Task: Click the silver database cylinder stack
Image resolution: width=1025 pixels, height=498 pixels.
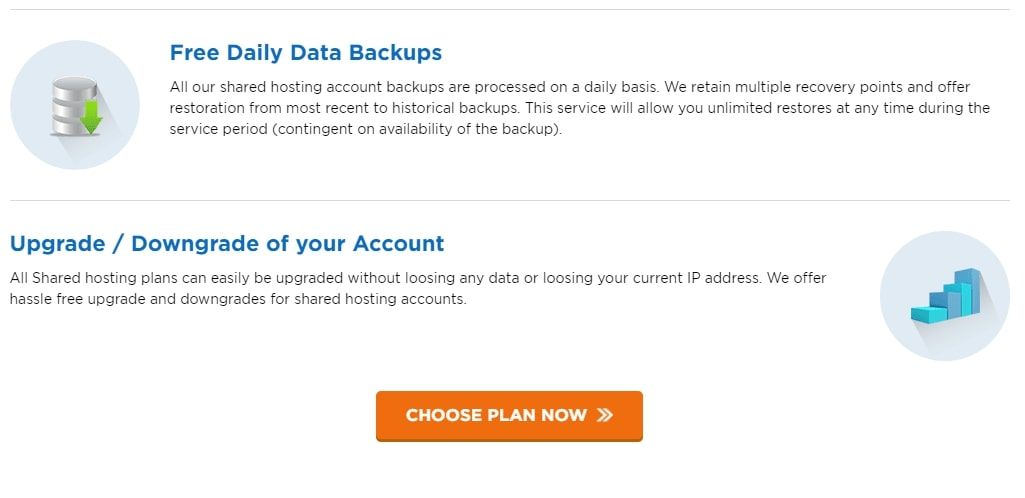Action: 68,106
